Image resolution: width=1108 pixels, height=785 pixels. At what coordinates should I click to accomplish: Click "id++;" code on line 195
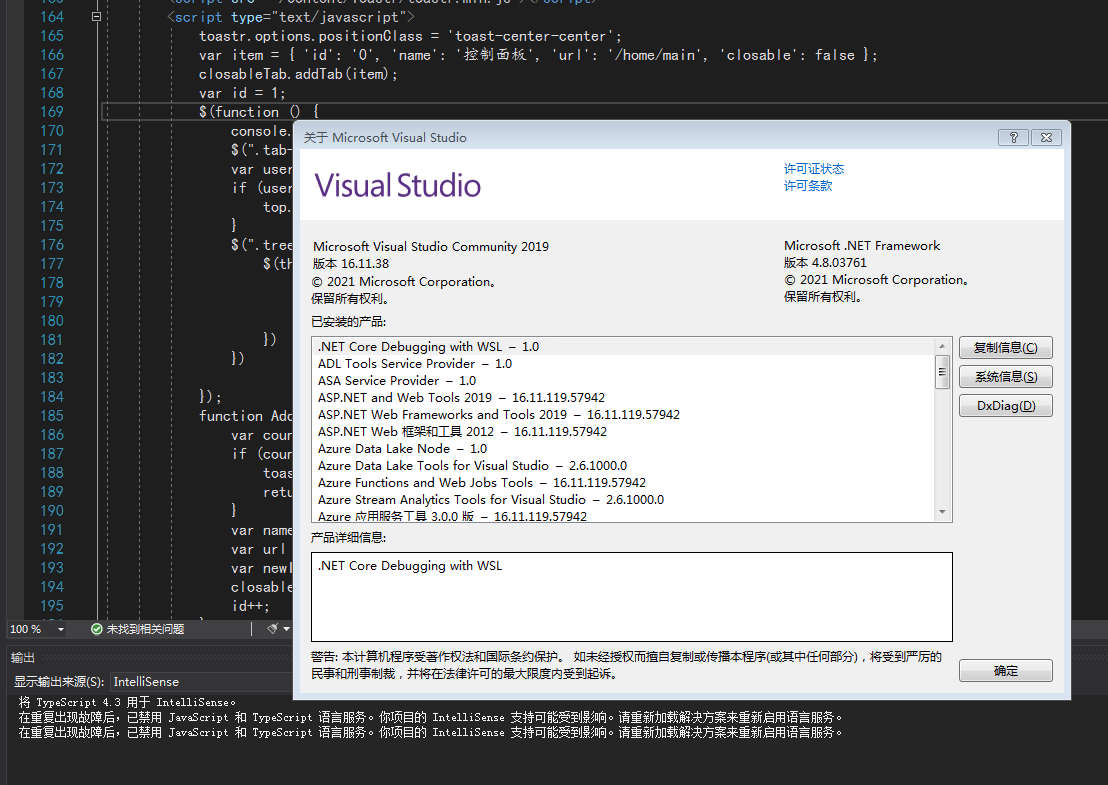point(250,606)
